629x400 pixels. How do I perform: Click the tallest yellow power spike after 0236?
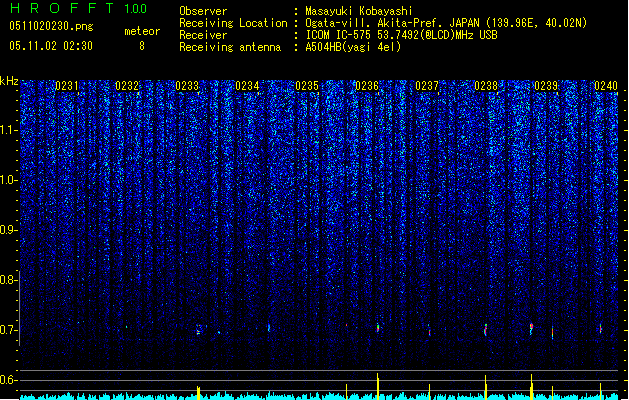coord(377,386)
